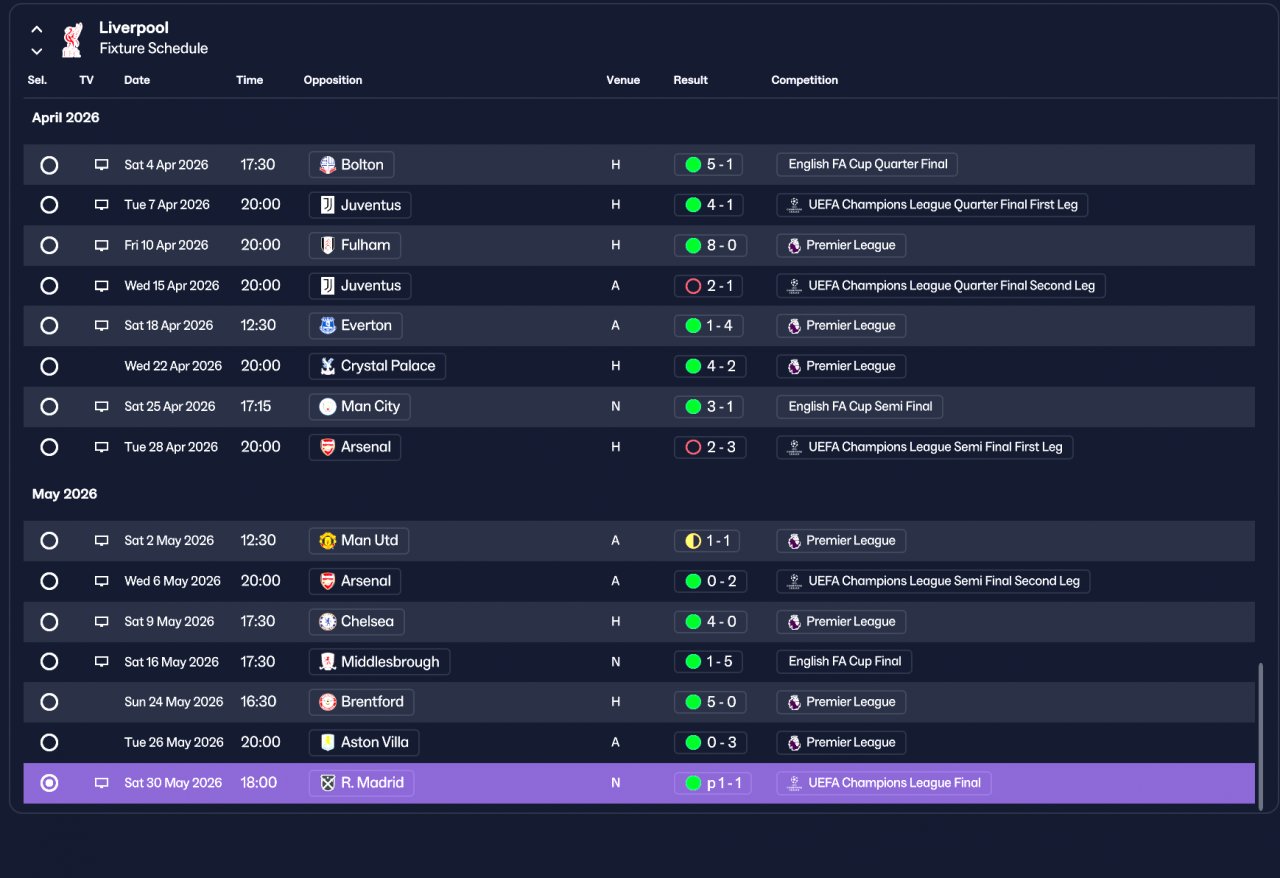Select the radio button for Fulham fixture
The width and height of the screenshot is (1280, 878).
pyautogui.click(x=49, y=245)
